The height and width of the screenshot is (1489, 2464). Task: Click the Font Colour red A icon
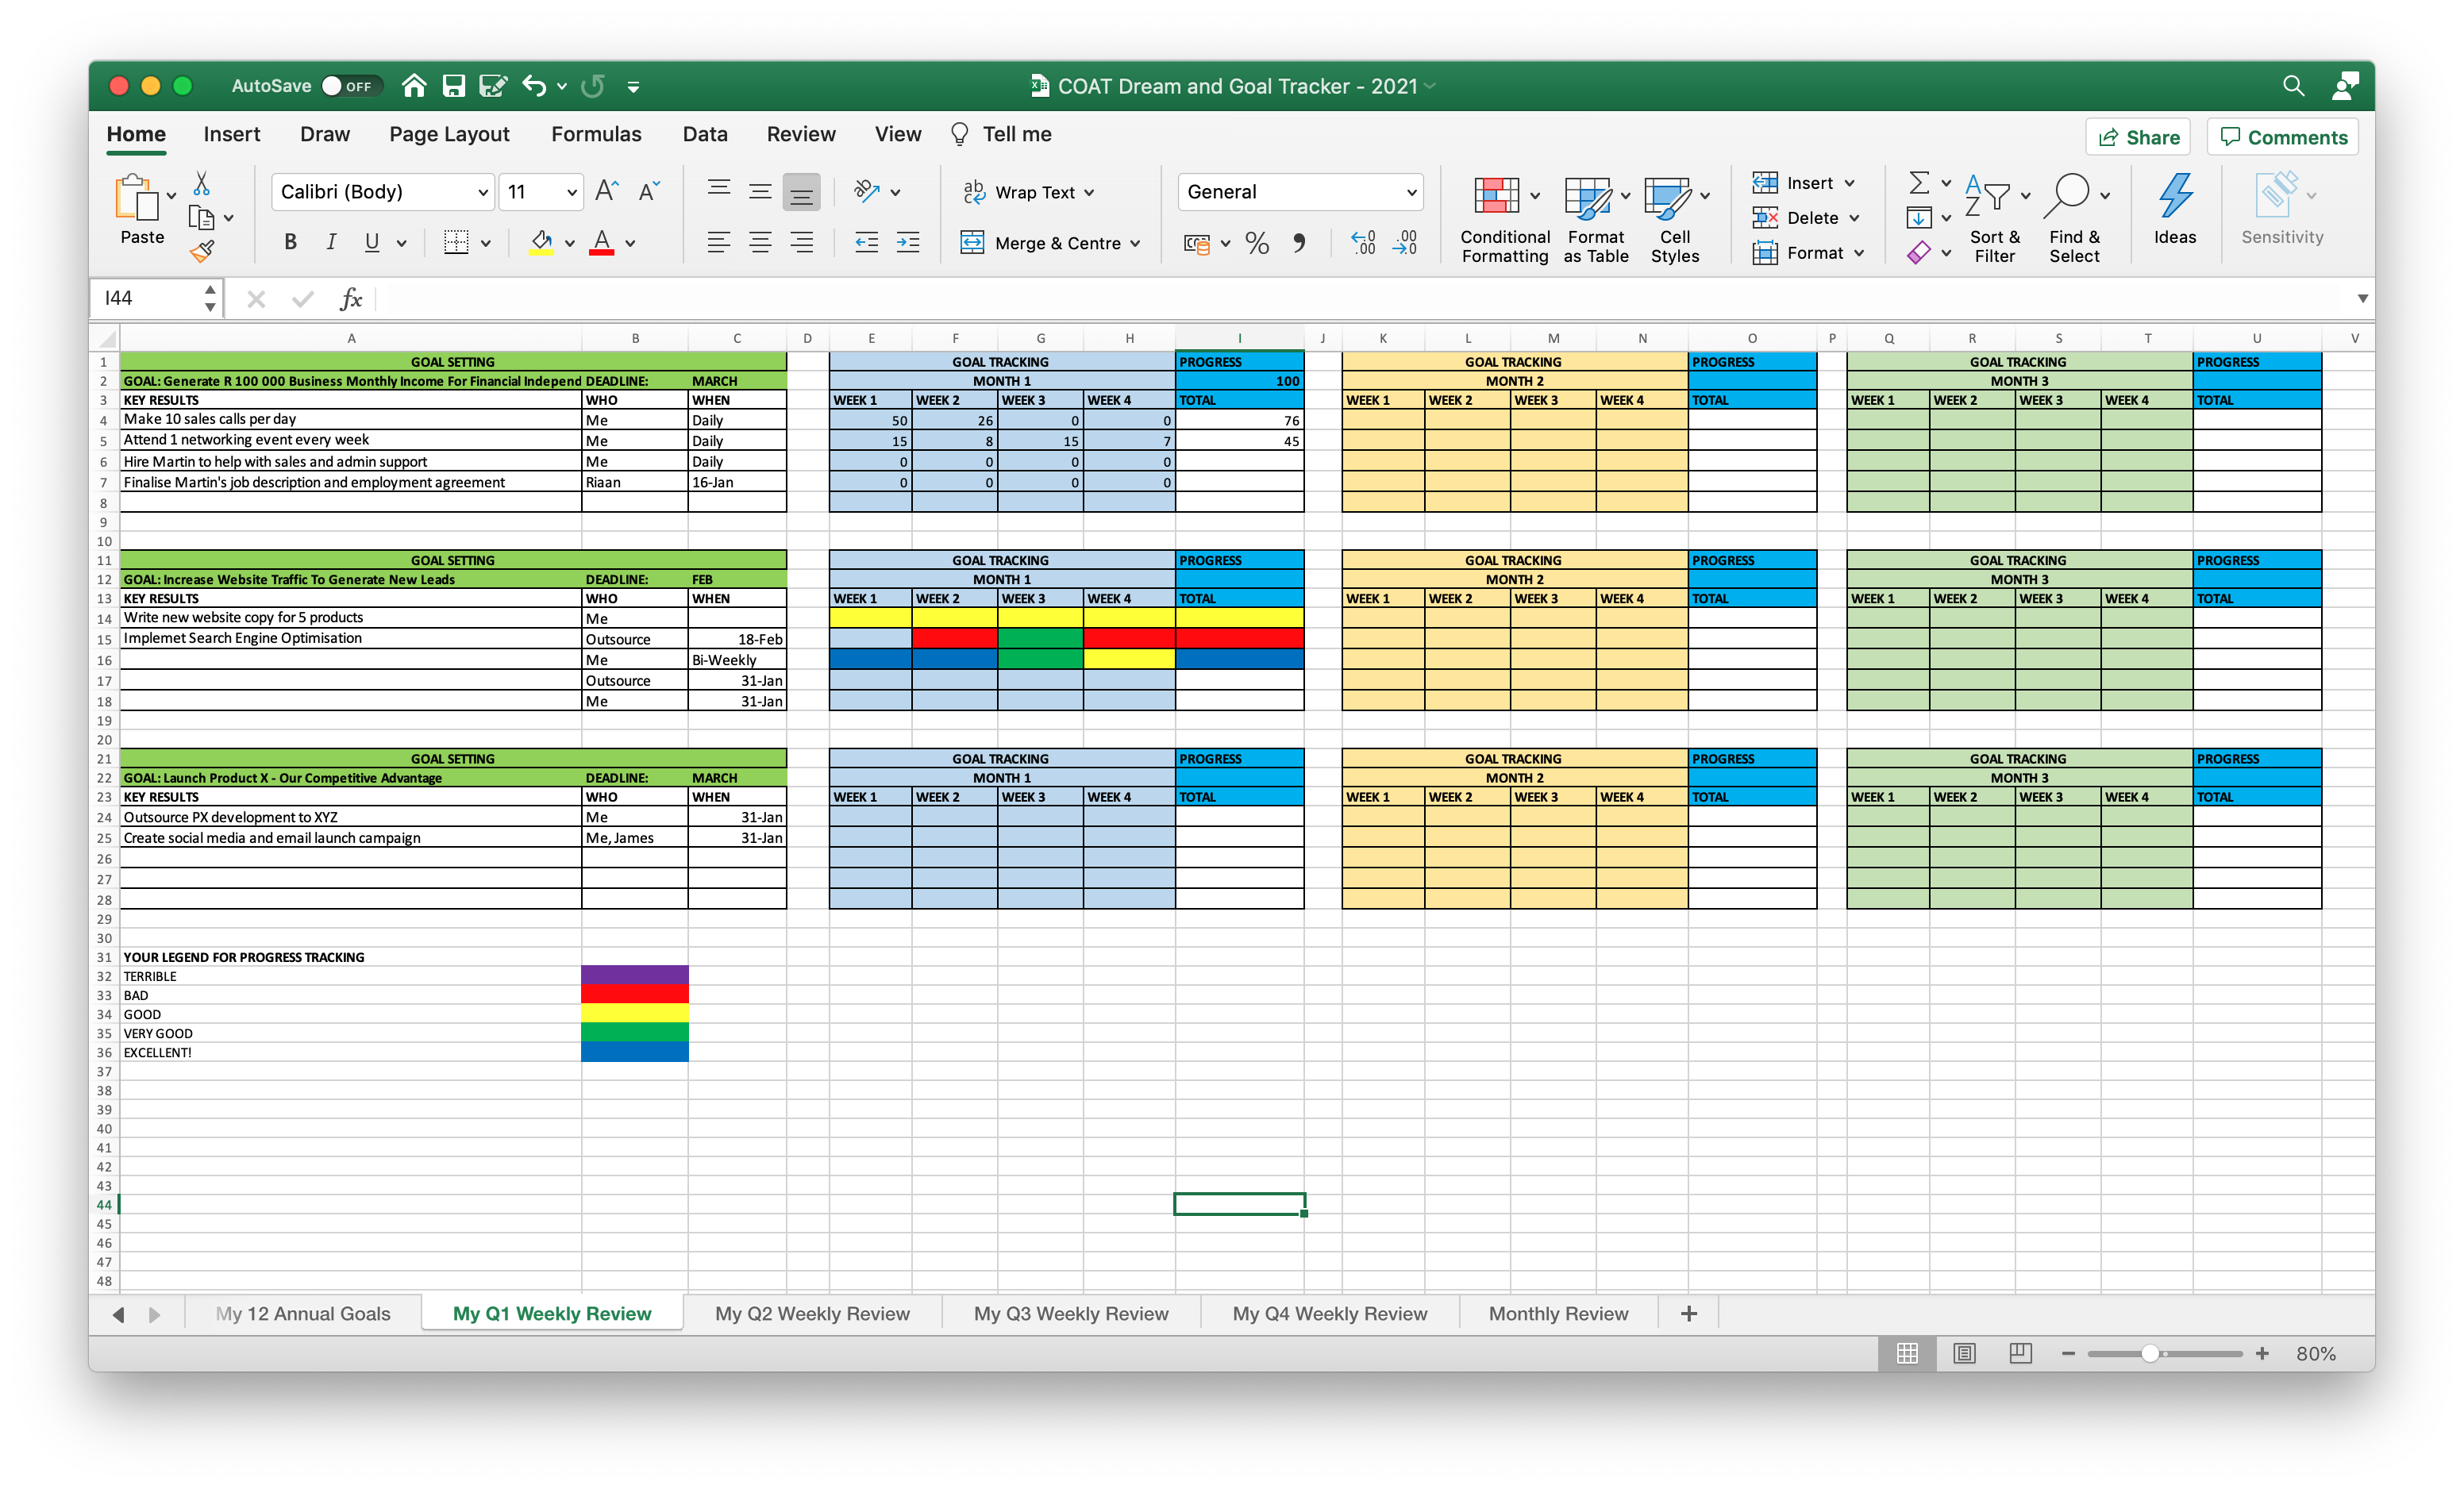(x=602, y=242)
